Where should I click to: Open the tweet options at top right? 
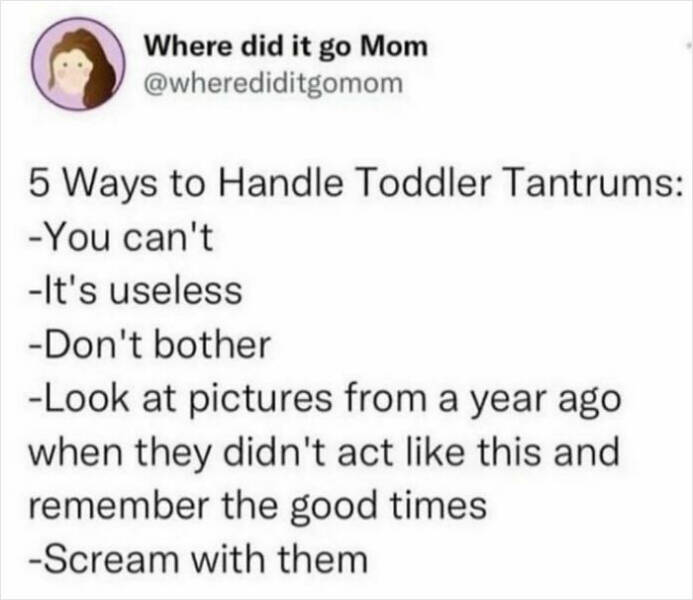coord(689,45)
